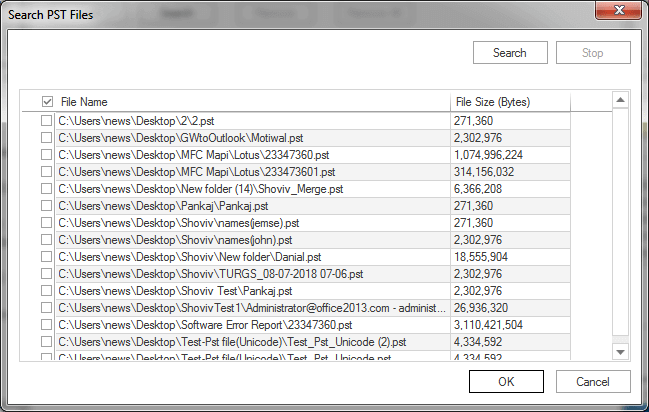Image resolution: width=649 pixels, height=412 pixels.
Task: Click the 1,074,996,224 file size cell
Action: coord(488,155)
